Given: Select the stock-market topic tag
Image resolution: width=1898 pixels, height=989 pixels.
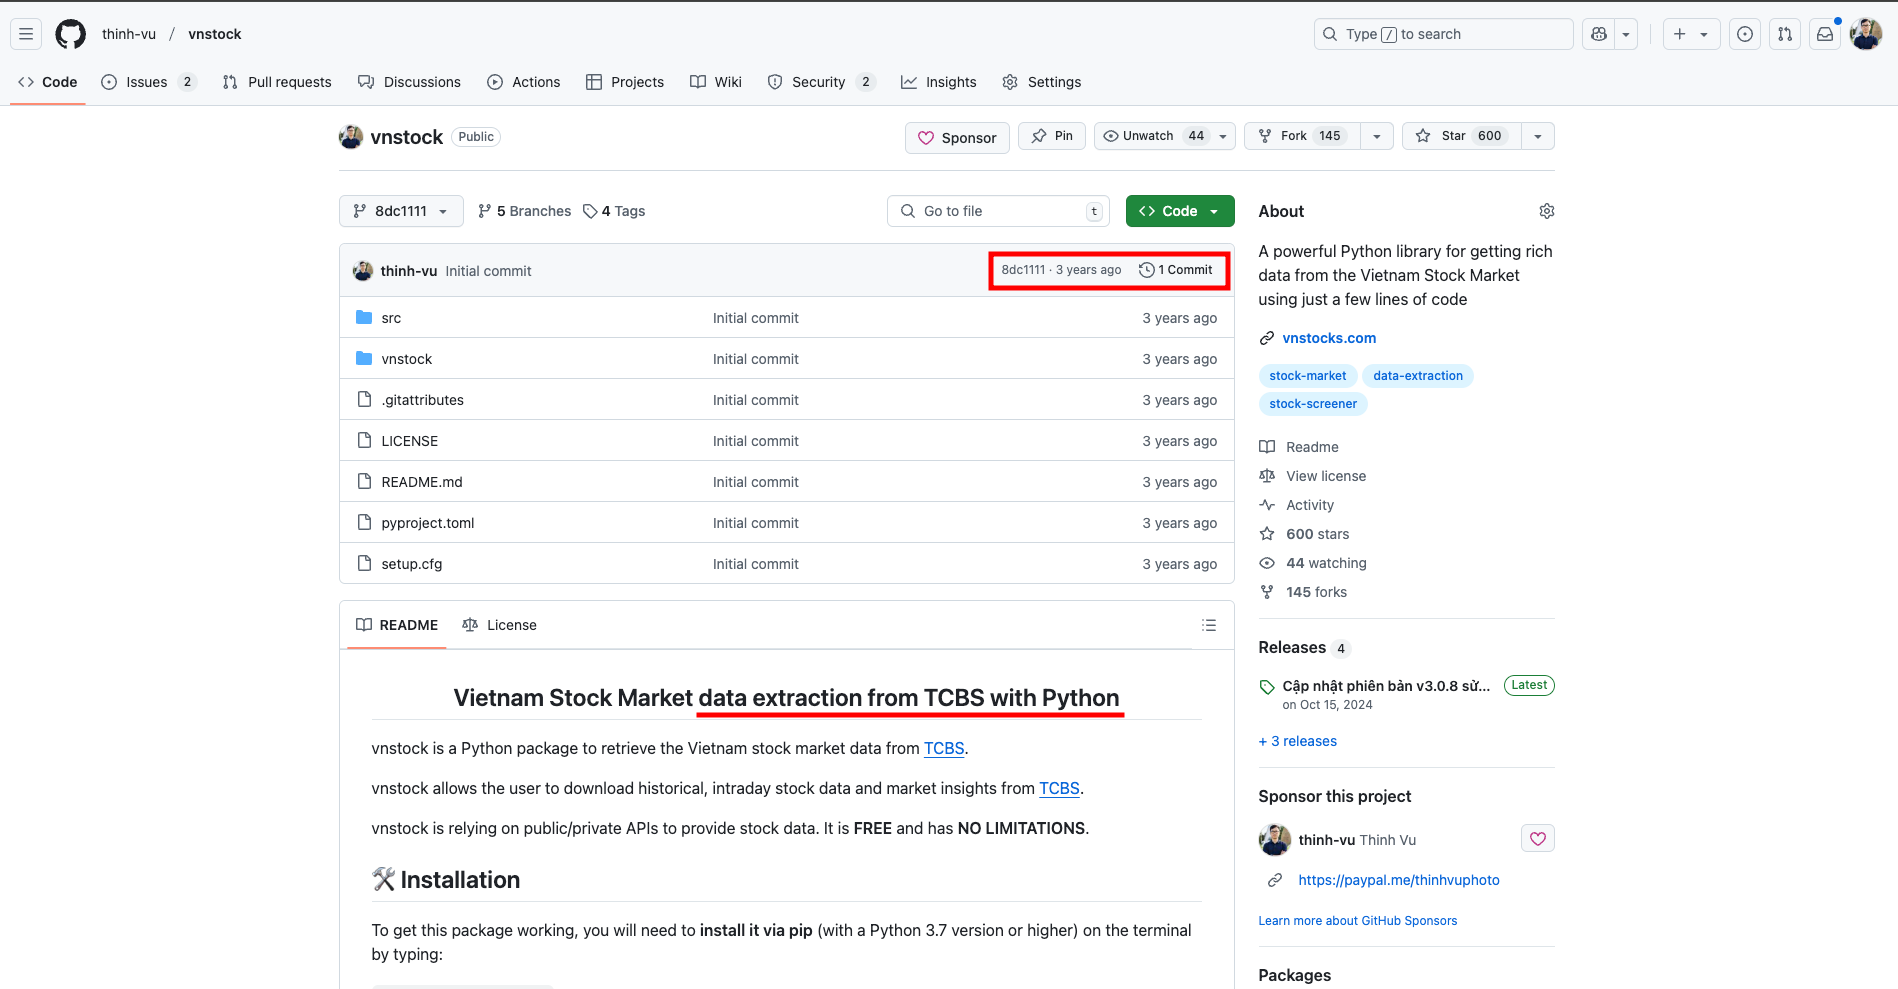Looking at the screenshot, I should tap(1308, 375).
